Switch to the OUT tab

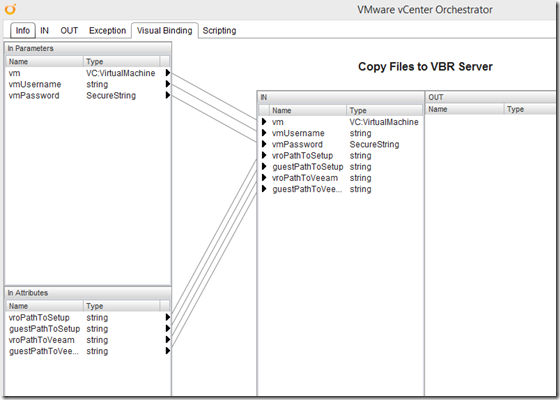pyautogui.click(x=69, y=30)
